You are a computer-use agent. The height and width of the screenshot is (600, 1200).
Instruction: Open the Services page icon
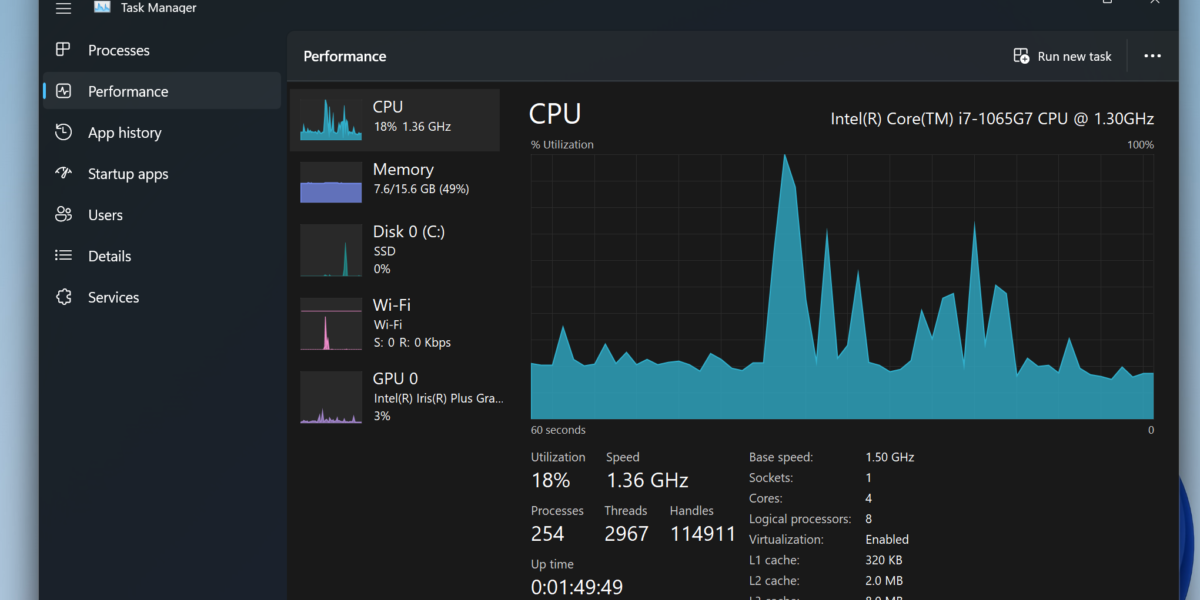coord(62,296)
